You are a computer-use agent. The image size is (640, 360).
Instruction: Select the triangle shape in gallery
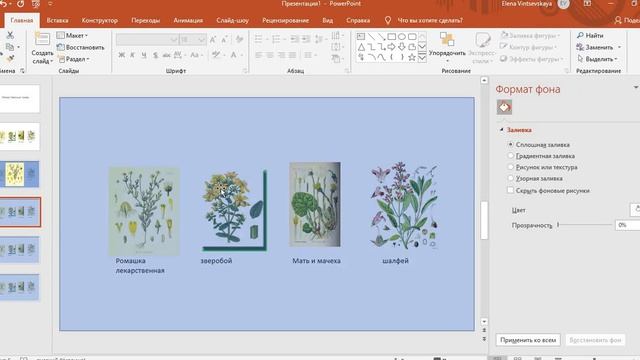[x=361, y=47]
